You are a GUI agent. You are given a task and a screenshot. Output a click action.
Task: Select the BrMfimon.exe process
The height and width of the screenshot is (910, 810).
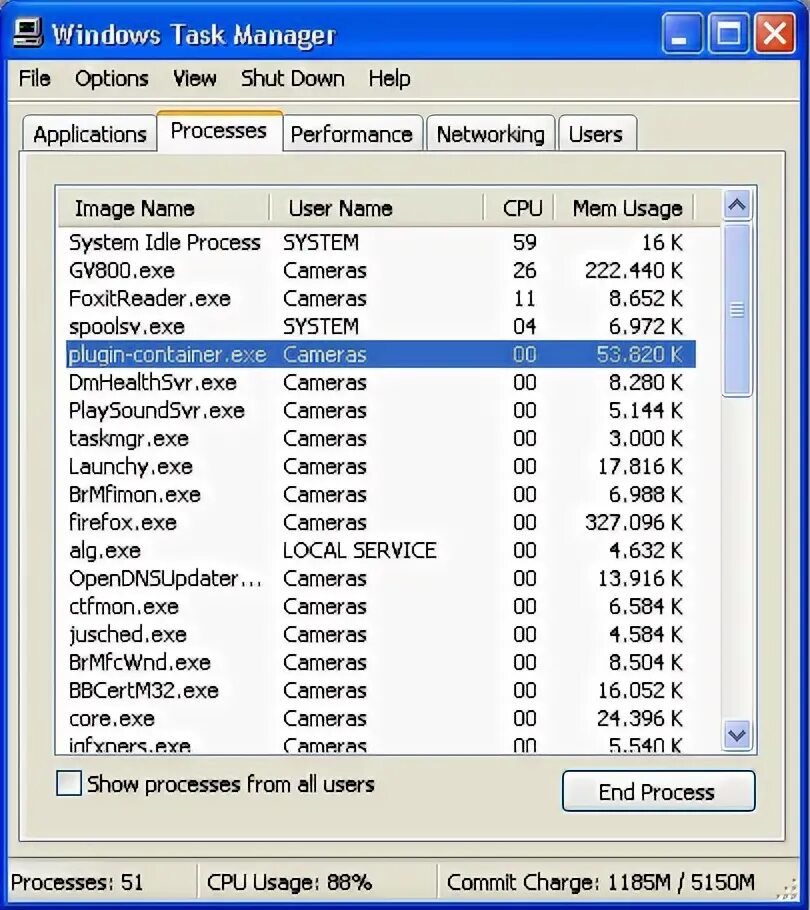381,494
